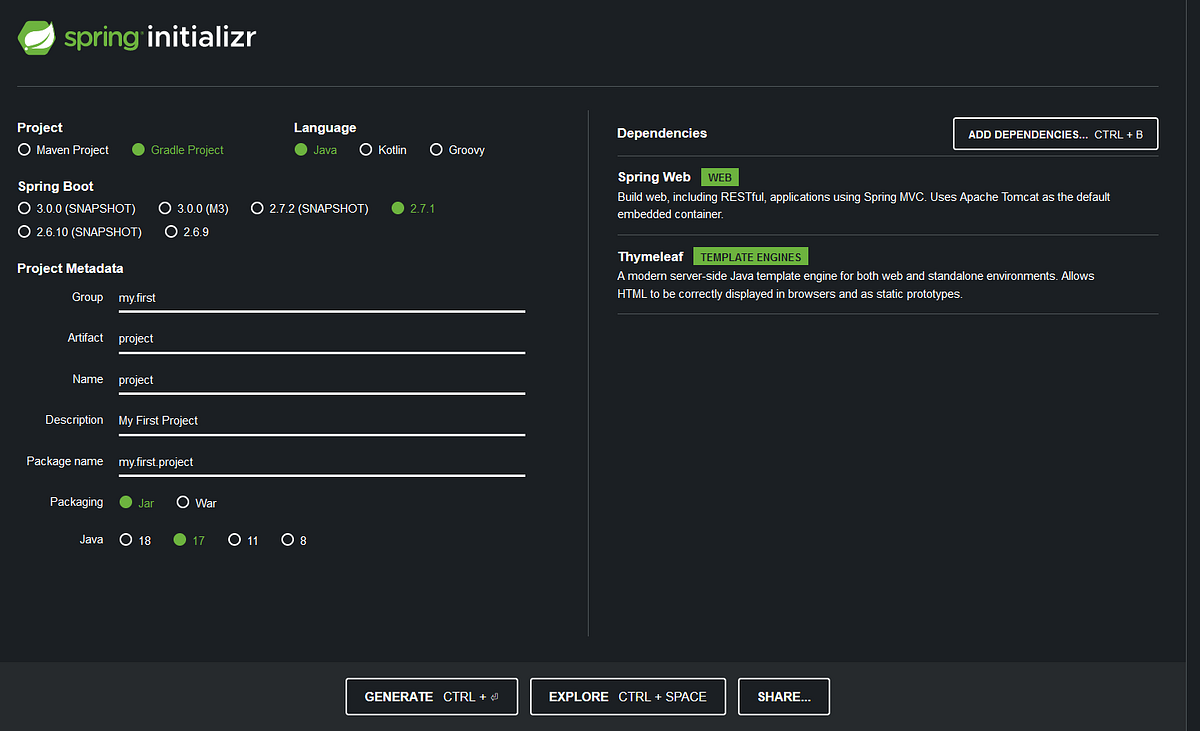The image size is (1200, 731).
Task: Focus the Artifact input field
Action: point(321,339)
